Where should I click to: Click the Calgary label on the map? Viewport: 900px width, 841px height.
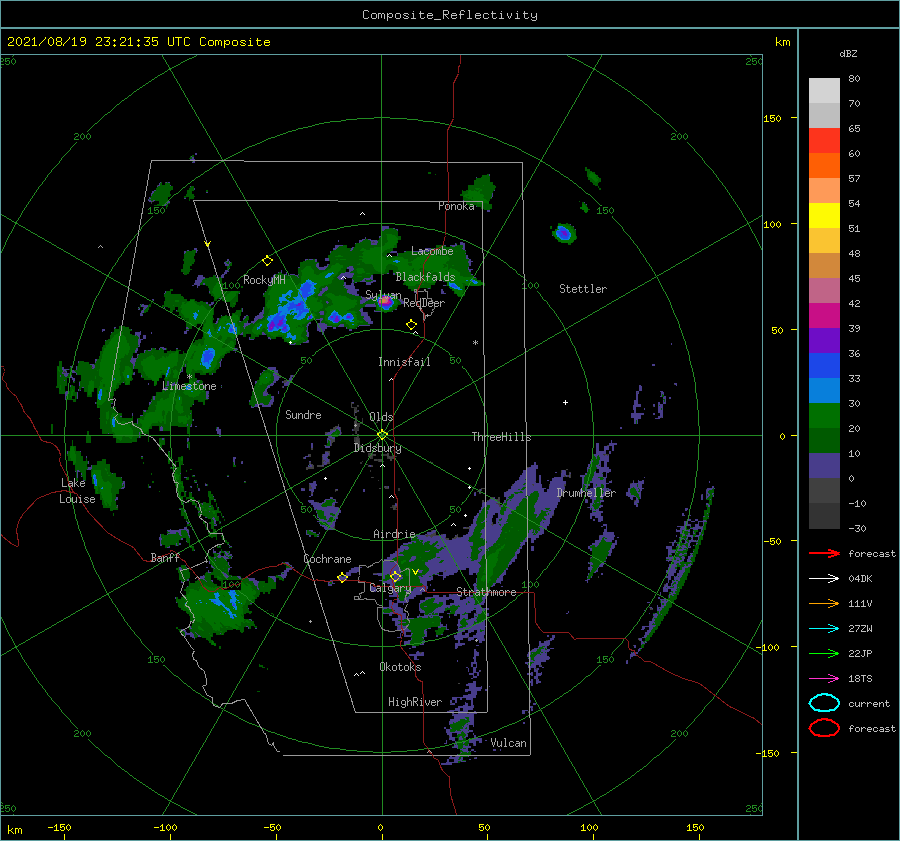tap(390, 588)
